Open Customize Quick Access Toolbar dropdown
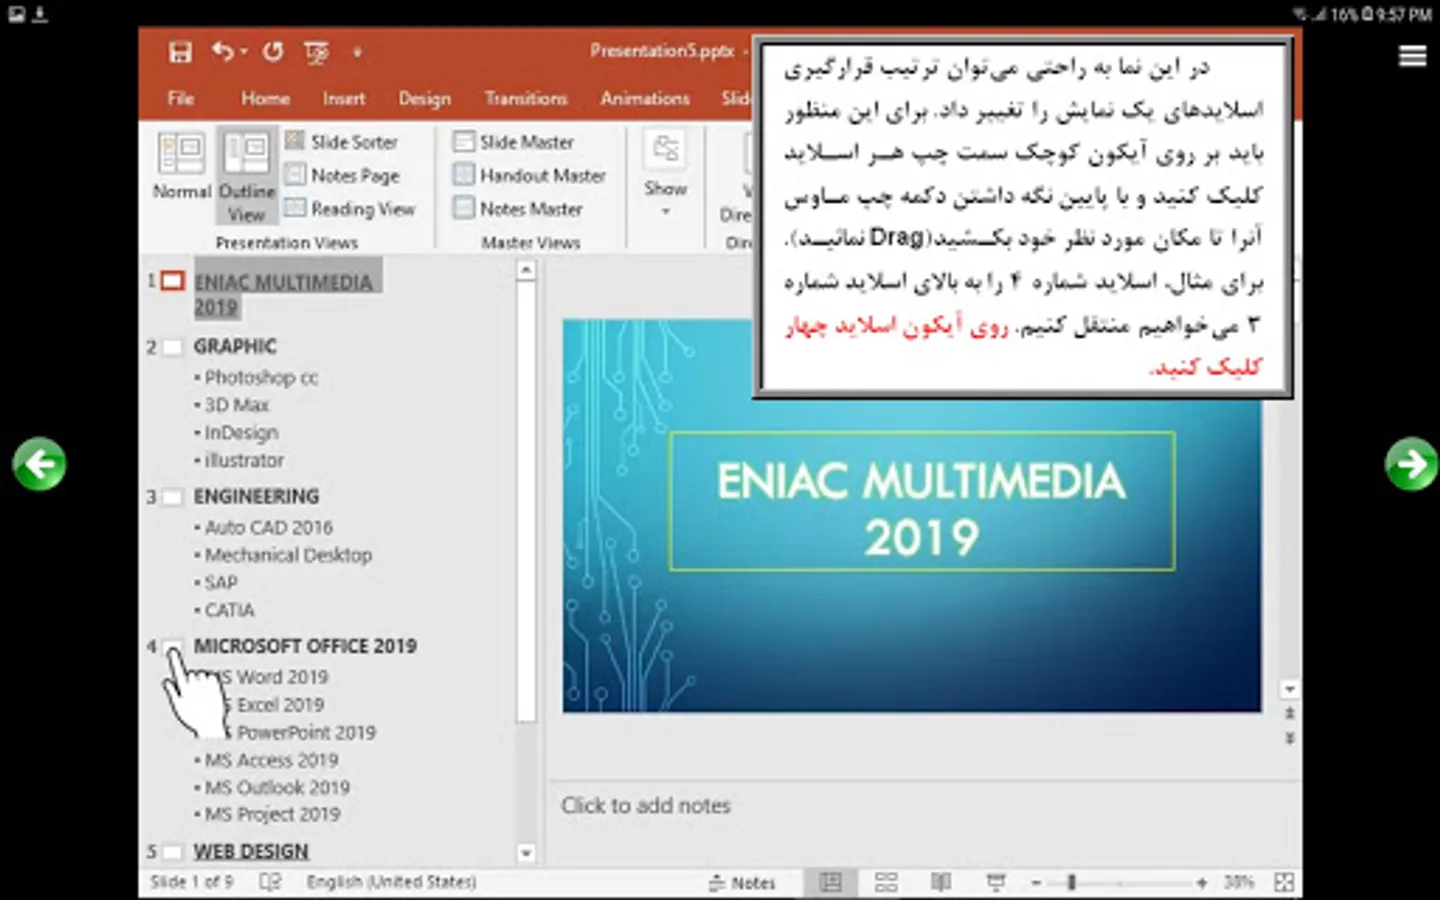Image resolution: width=1440 pixels, height=900 pixels. click(357, 52)
